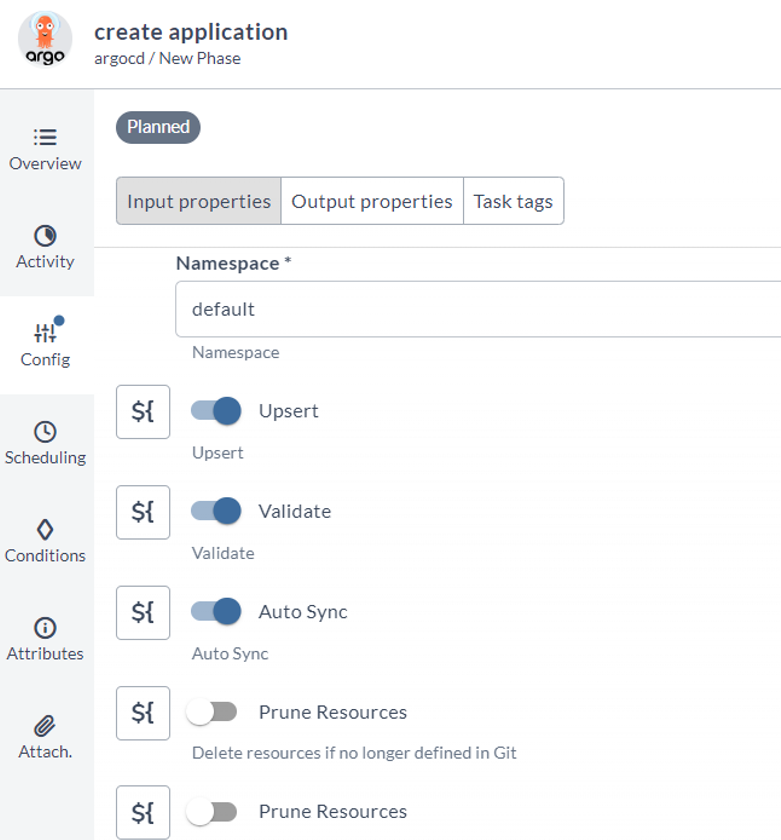The image size is (781, 840).
Task: Open the Attributes info section
Action: click(x=45, y=639)
